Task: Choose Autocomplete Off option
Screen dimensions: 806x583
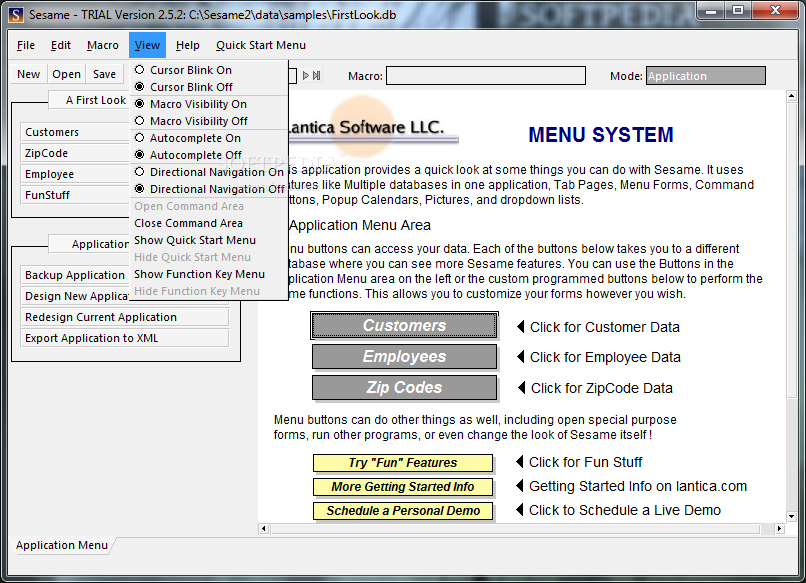Action: pos(209,155)
